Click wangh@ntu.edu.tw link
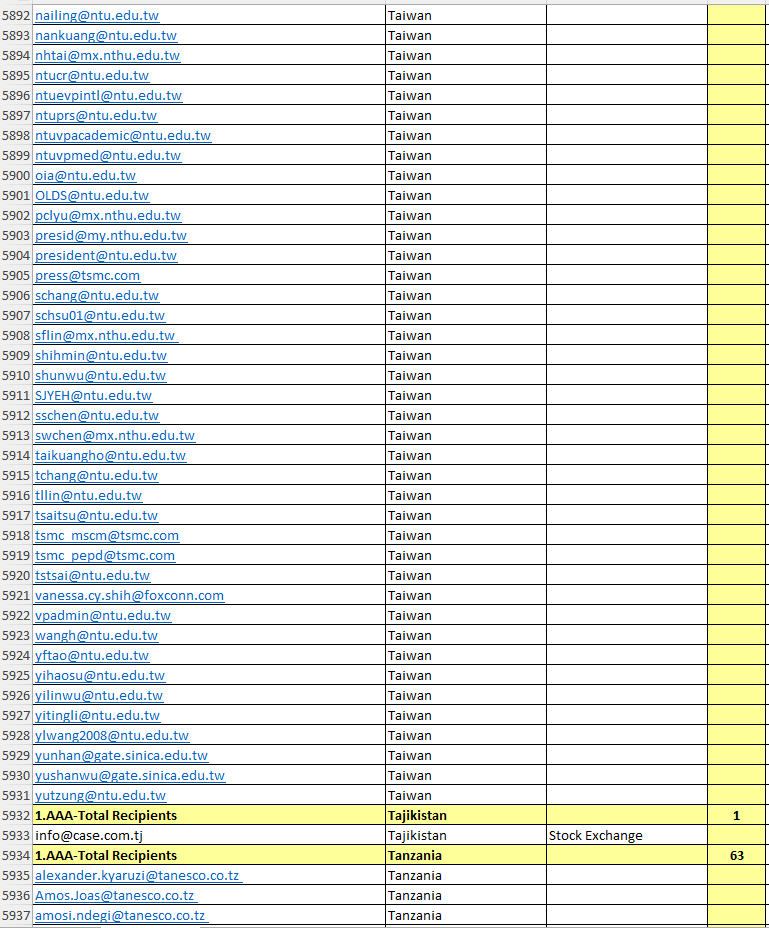 tap(96, 636)
